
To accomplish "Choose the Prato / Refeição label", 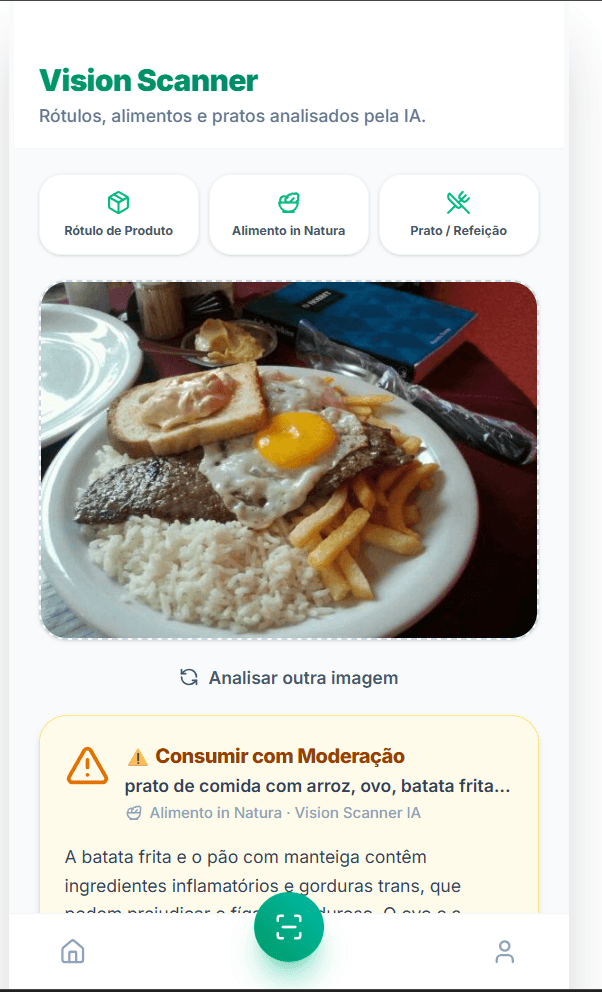I will [458, 231].
